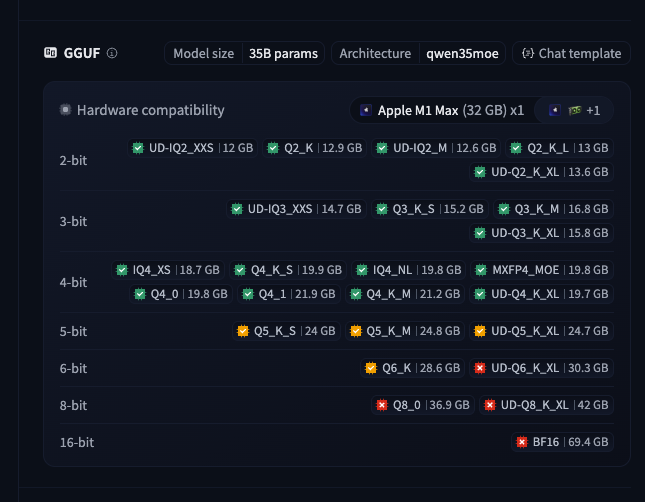Click the +1 additional hardware badge
The image size is (645, 502).
(575, 110)
